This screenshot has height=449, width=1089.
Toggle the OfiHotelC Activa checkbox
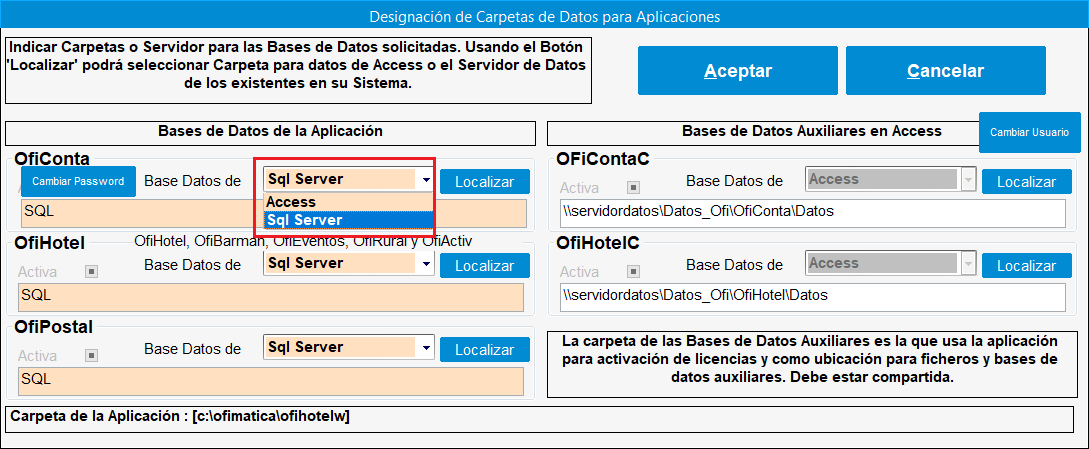pyautogui.click(x=633, y=271)
